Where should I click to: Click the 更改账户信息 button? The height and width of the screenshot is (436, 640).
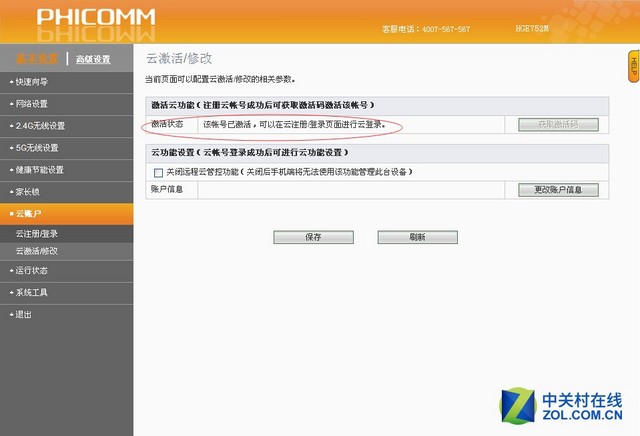point(558,190)
